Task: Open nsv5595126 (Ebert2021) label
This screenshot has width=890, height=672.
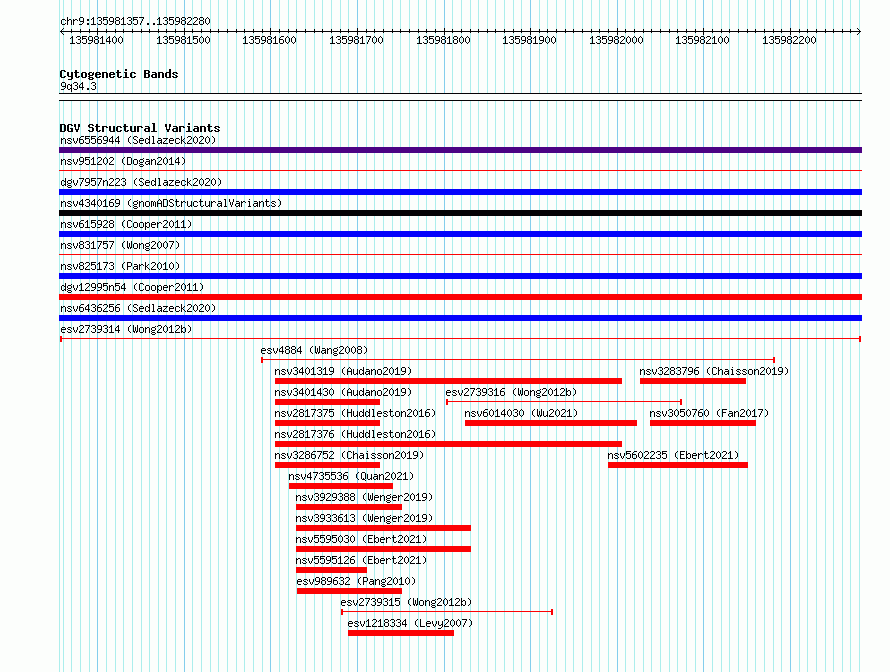Action: (x=361, y=560)
